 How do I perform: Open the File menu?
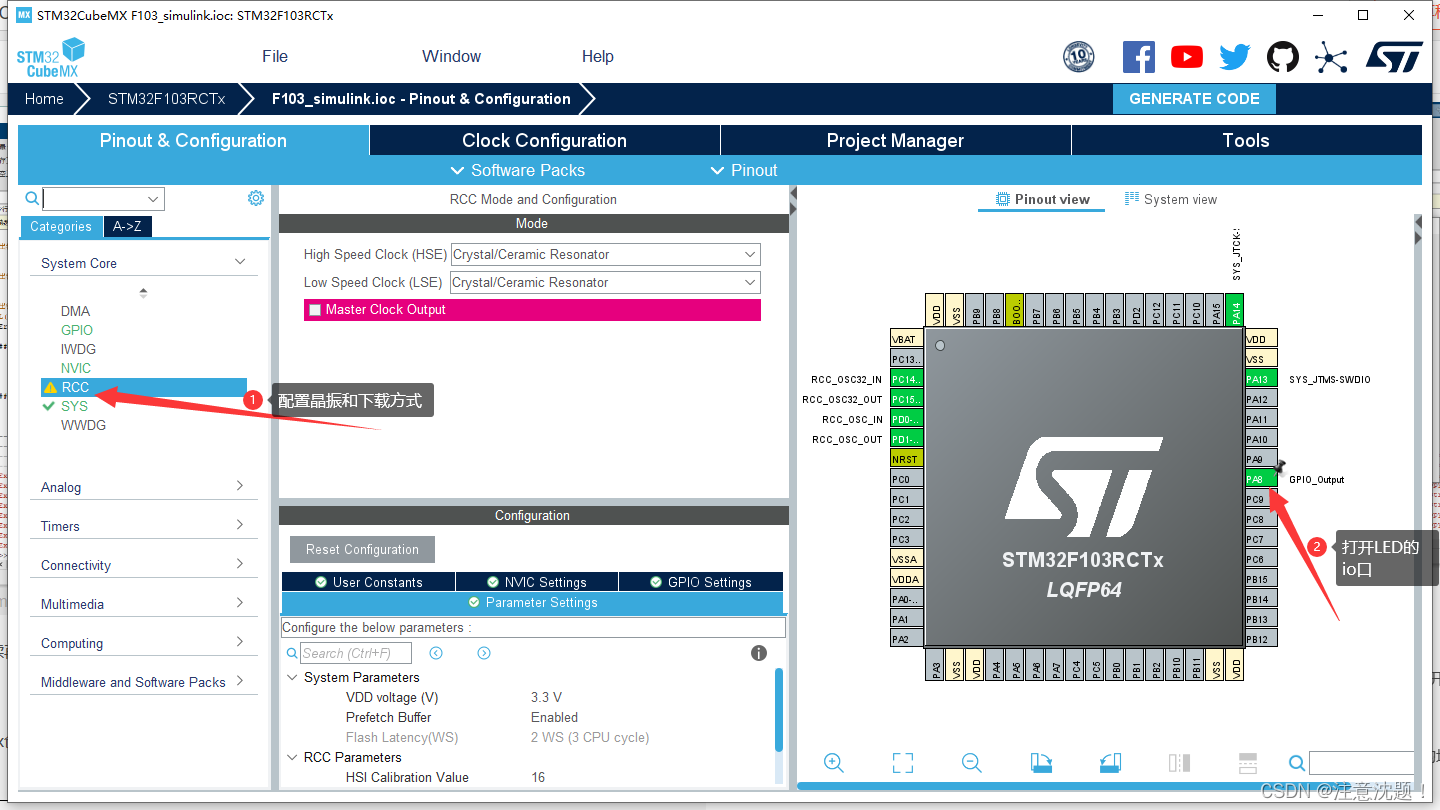point(275,56)
